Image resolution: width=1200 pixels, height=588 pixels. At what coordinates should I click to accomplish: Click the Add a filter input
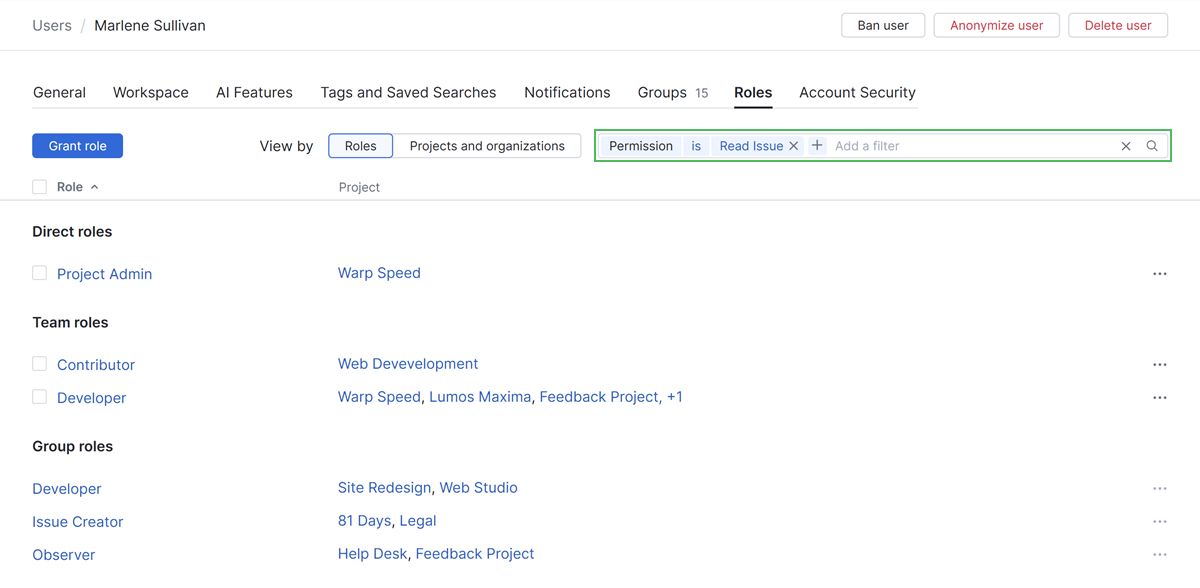970,146
